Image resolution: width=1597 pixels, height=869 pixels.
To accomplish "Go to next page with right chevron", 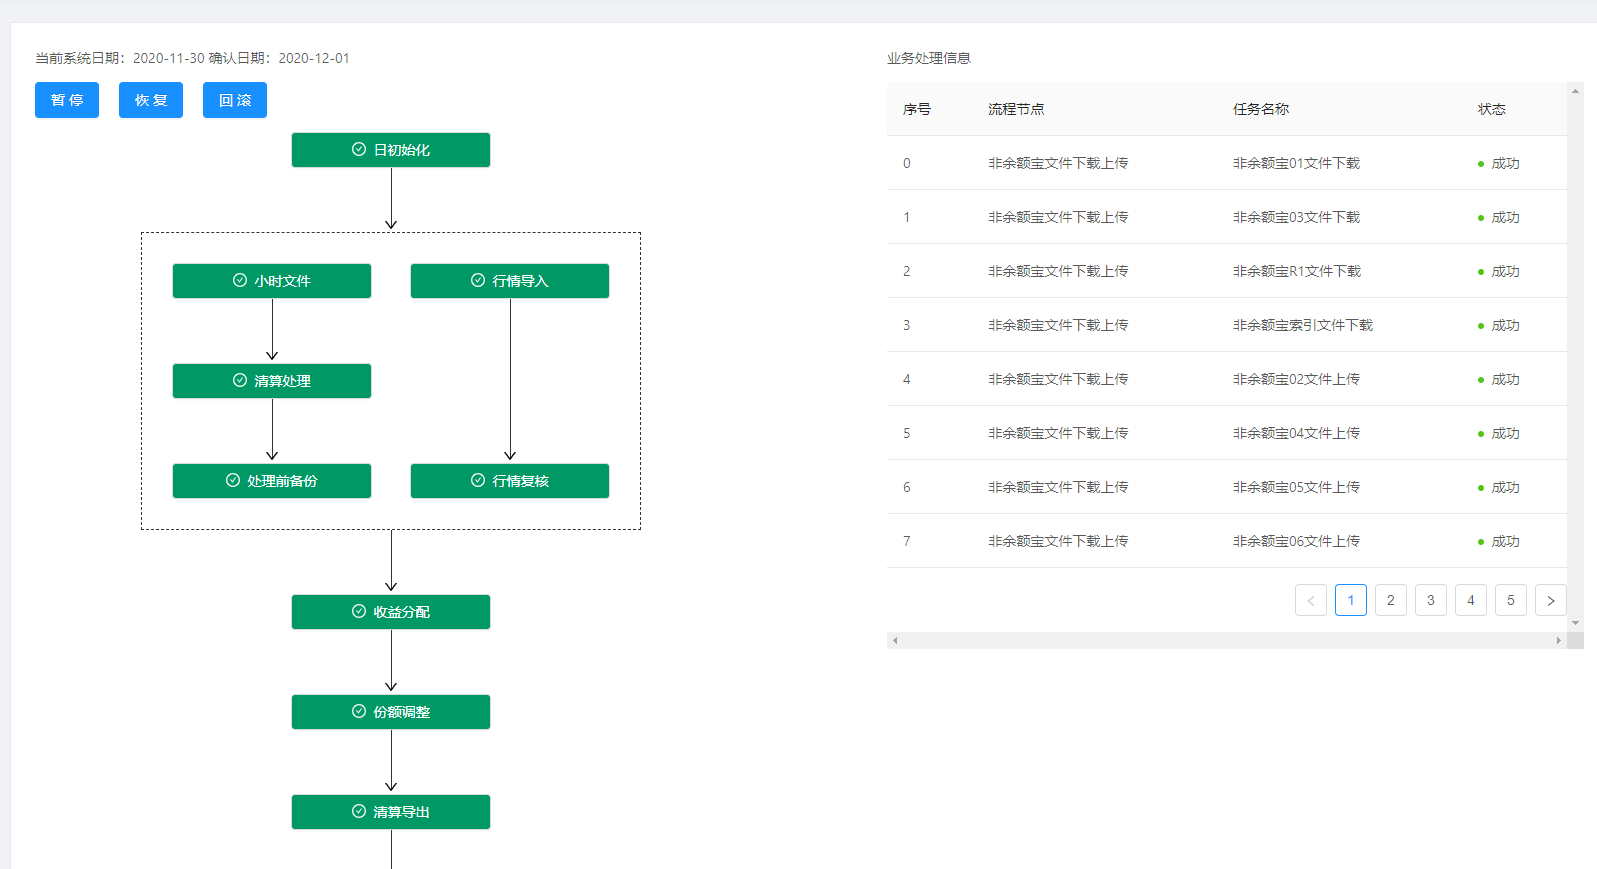I will tap(1551, 600).
